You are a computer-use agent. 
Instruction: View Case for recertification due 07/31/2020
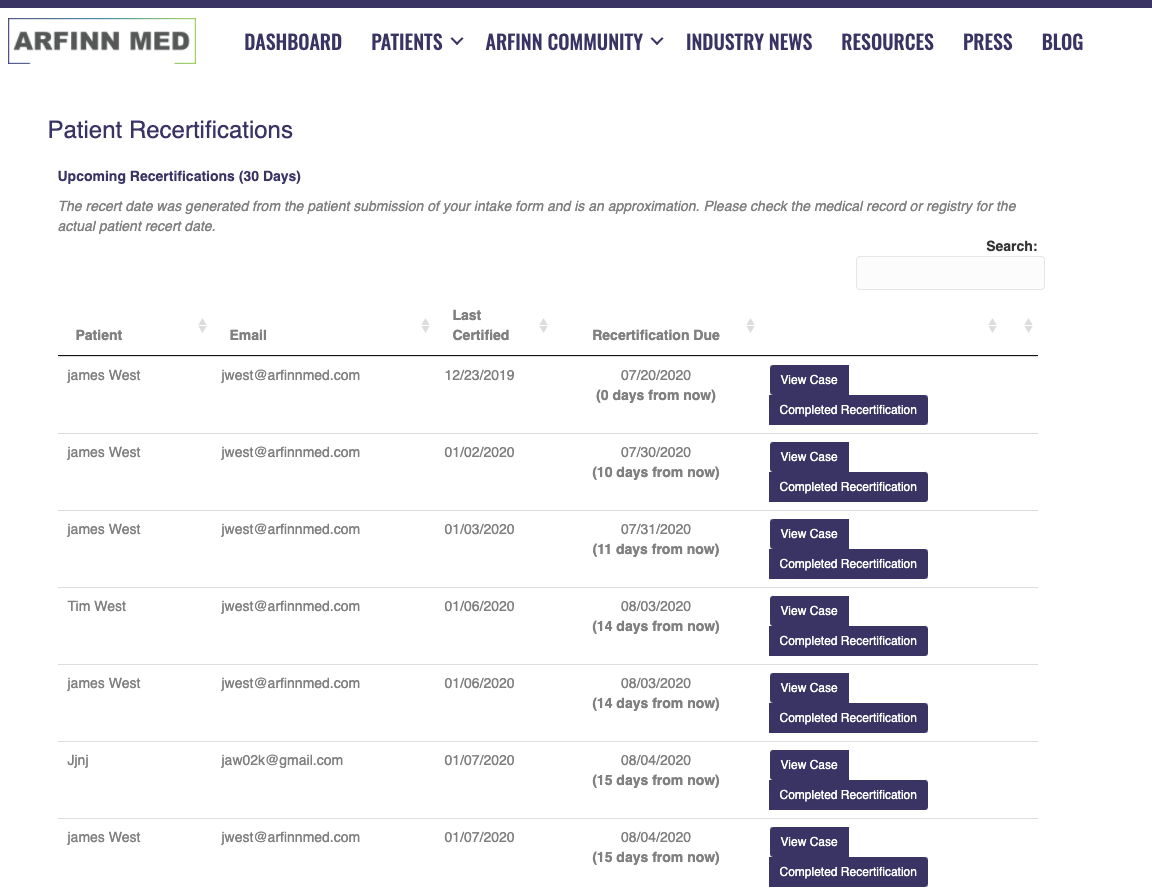(x=809, y=534)
